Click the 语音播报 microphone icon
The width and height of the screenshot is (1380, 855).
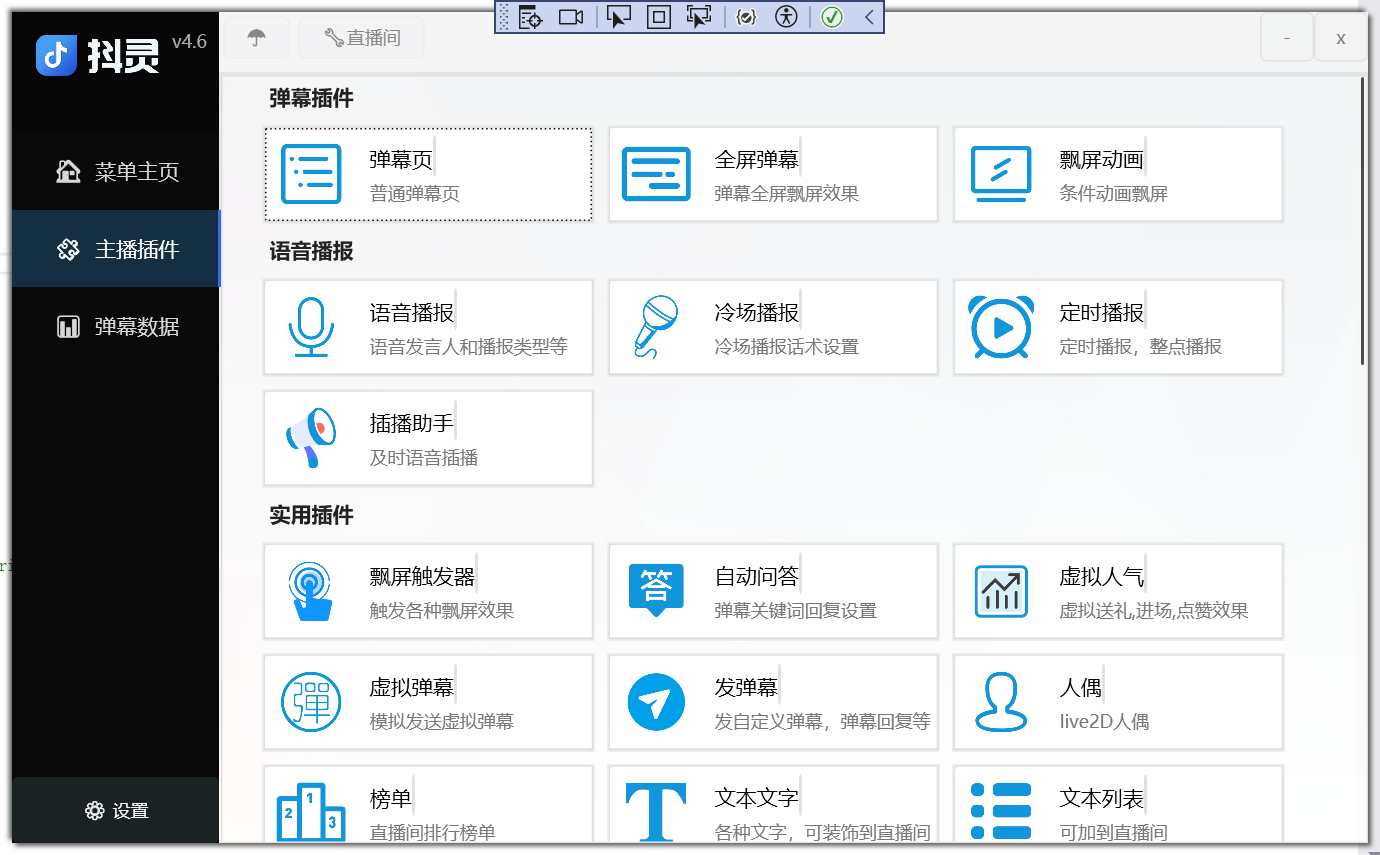click(311, 327)
